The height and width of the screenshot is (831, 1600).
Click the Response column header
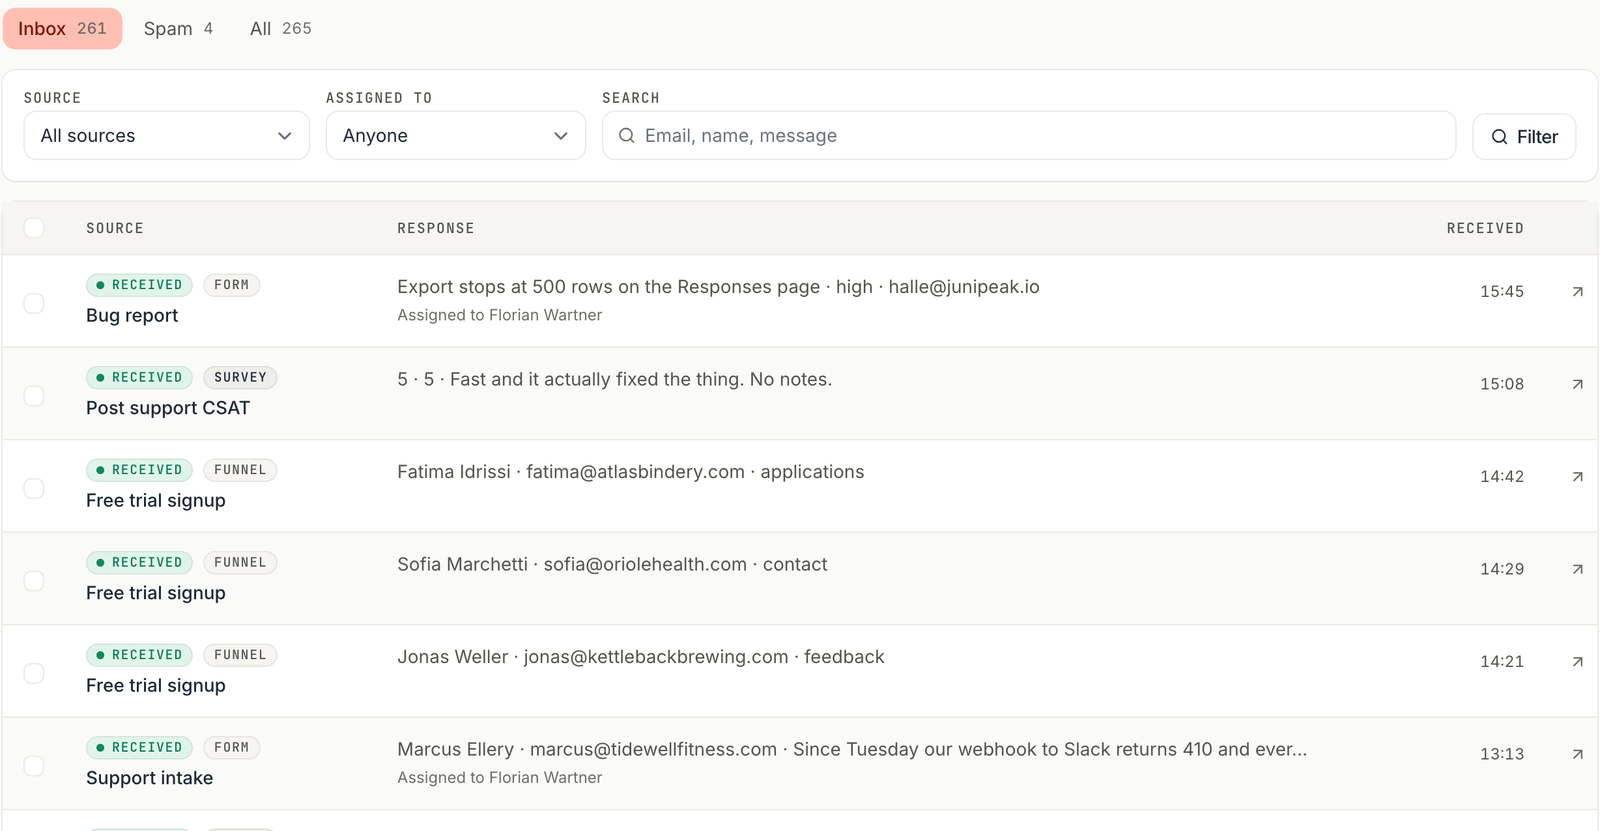click(x=436, y=228)
